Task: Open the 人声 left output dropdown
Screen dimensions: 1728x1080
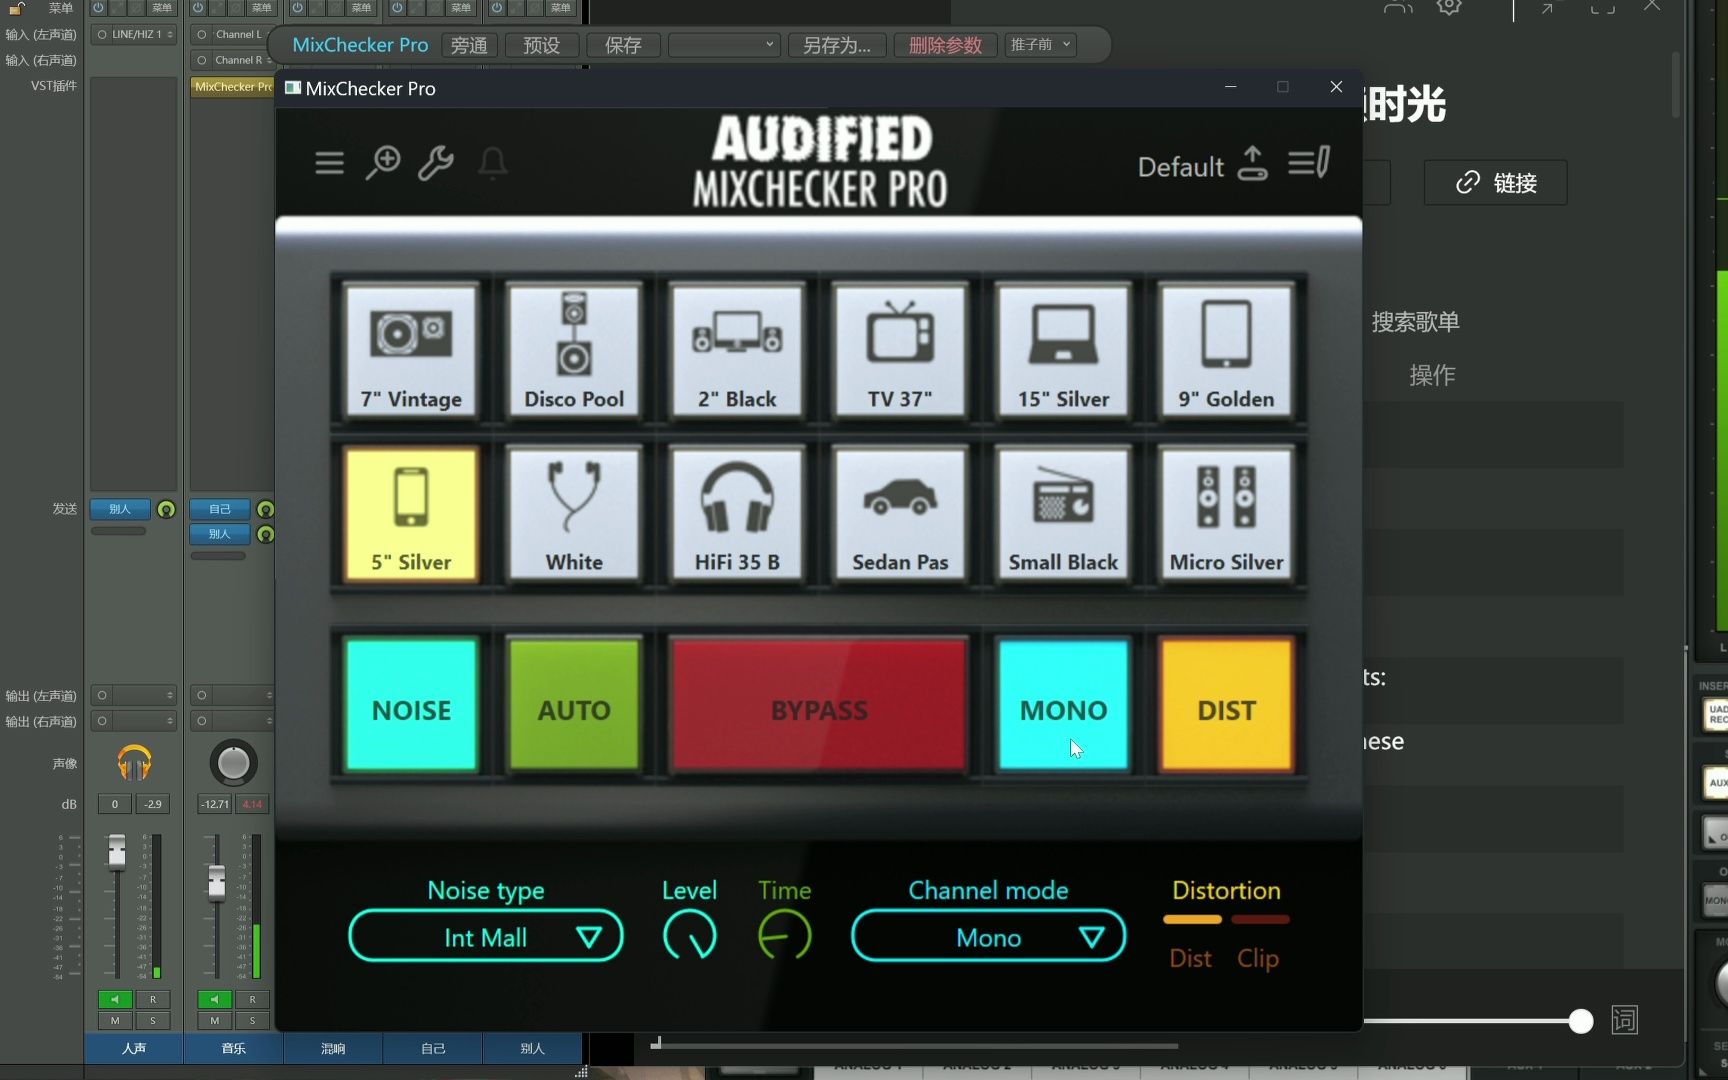Action: 134,695
